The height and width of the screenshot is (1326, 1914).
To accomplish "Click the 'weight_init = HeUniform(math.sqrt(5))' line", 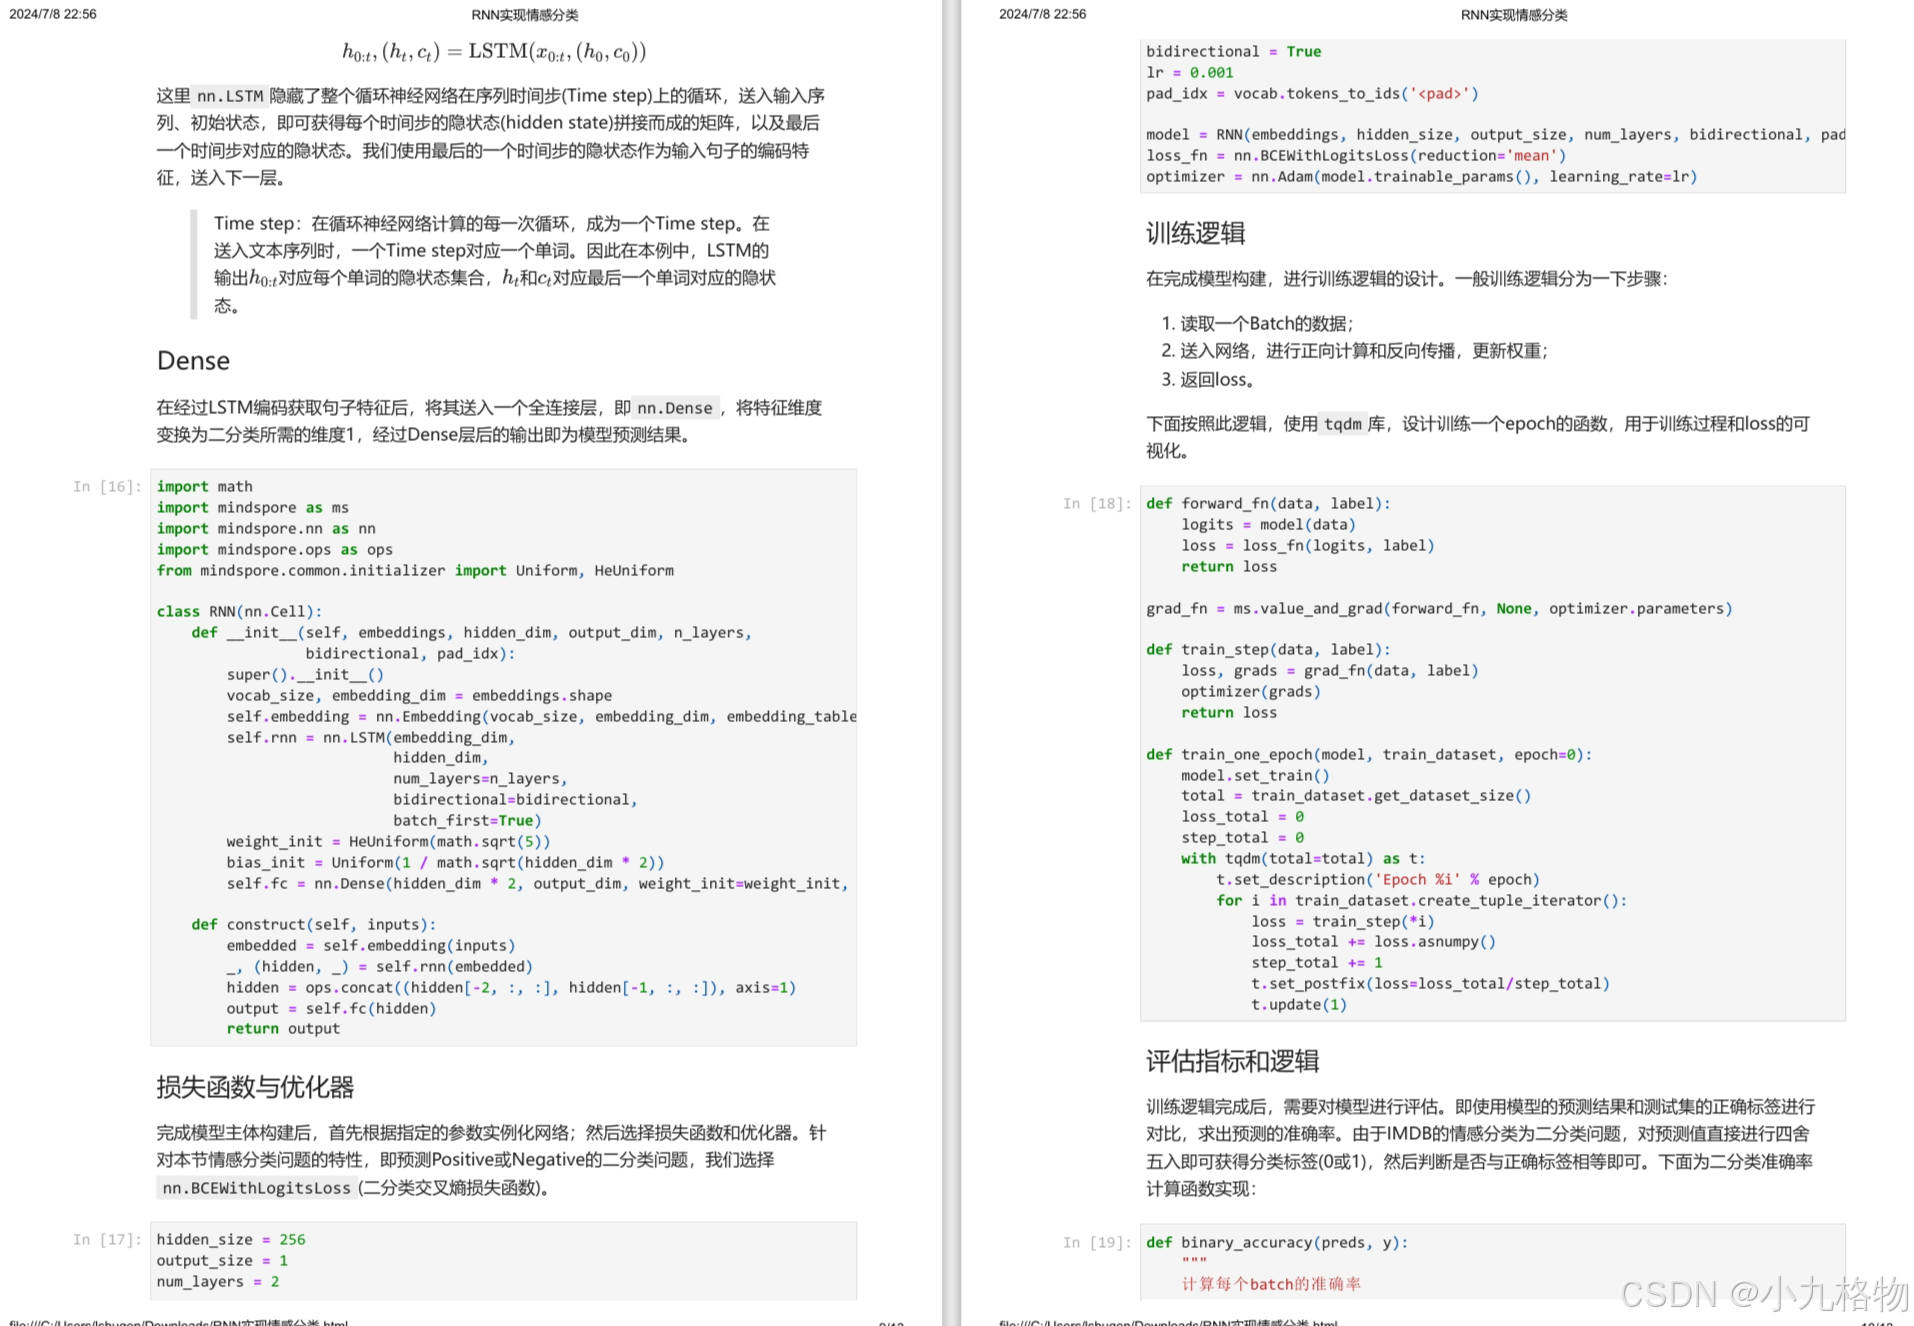I will pos(388,842).
